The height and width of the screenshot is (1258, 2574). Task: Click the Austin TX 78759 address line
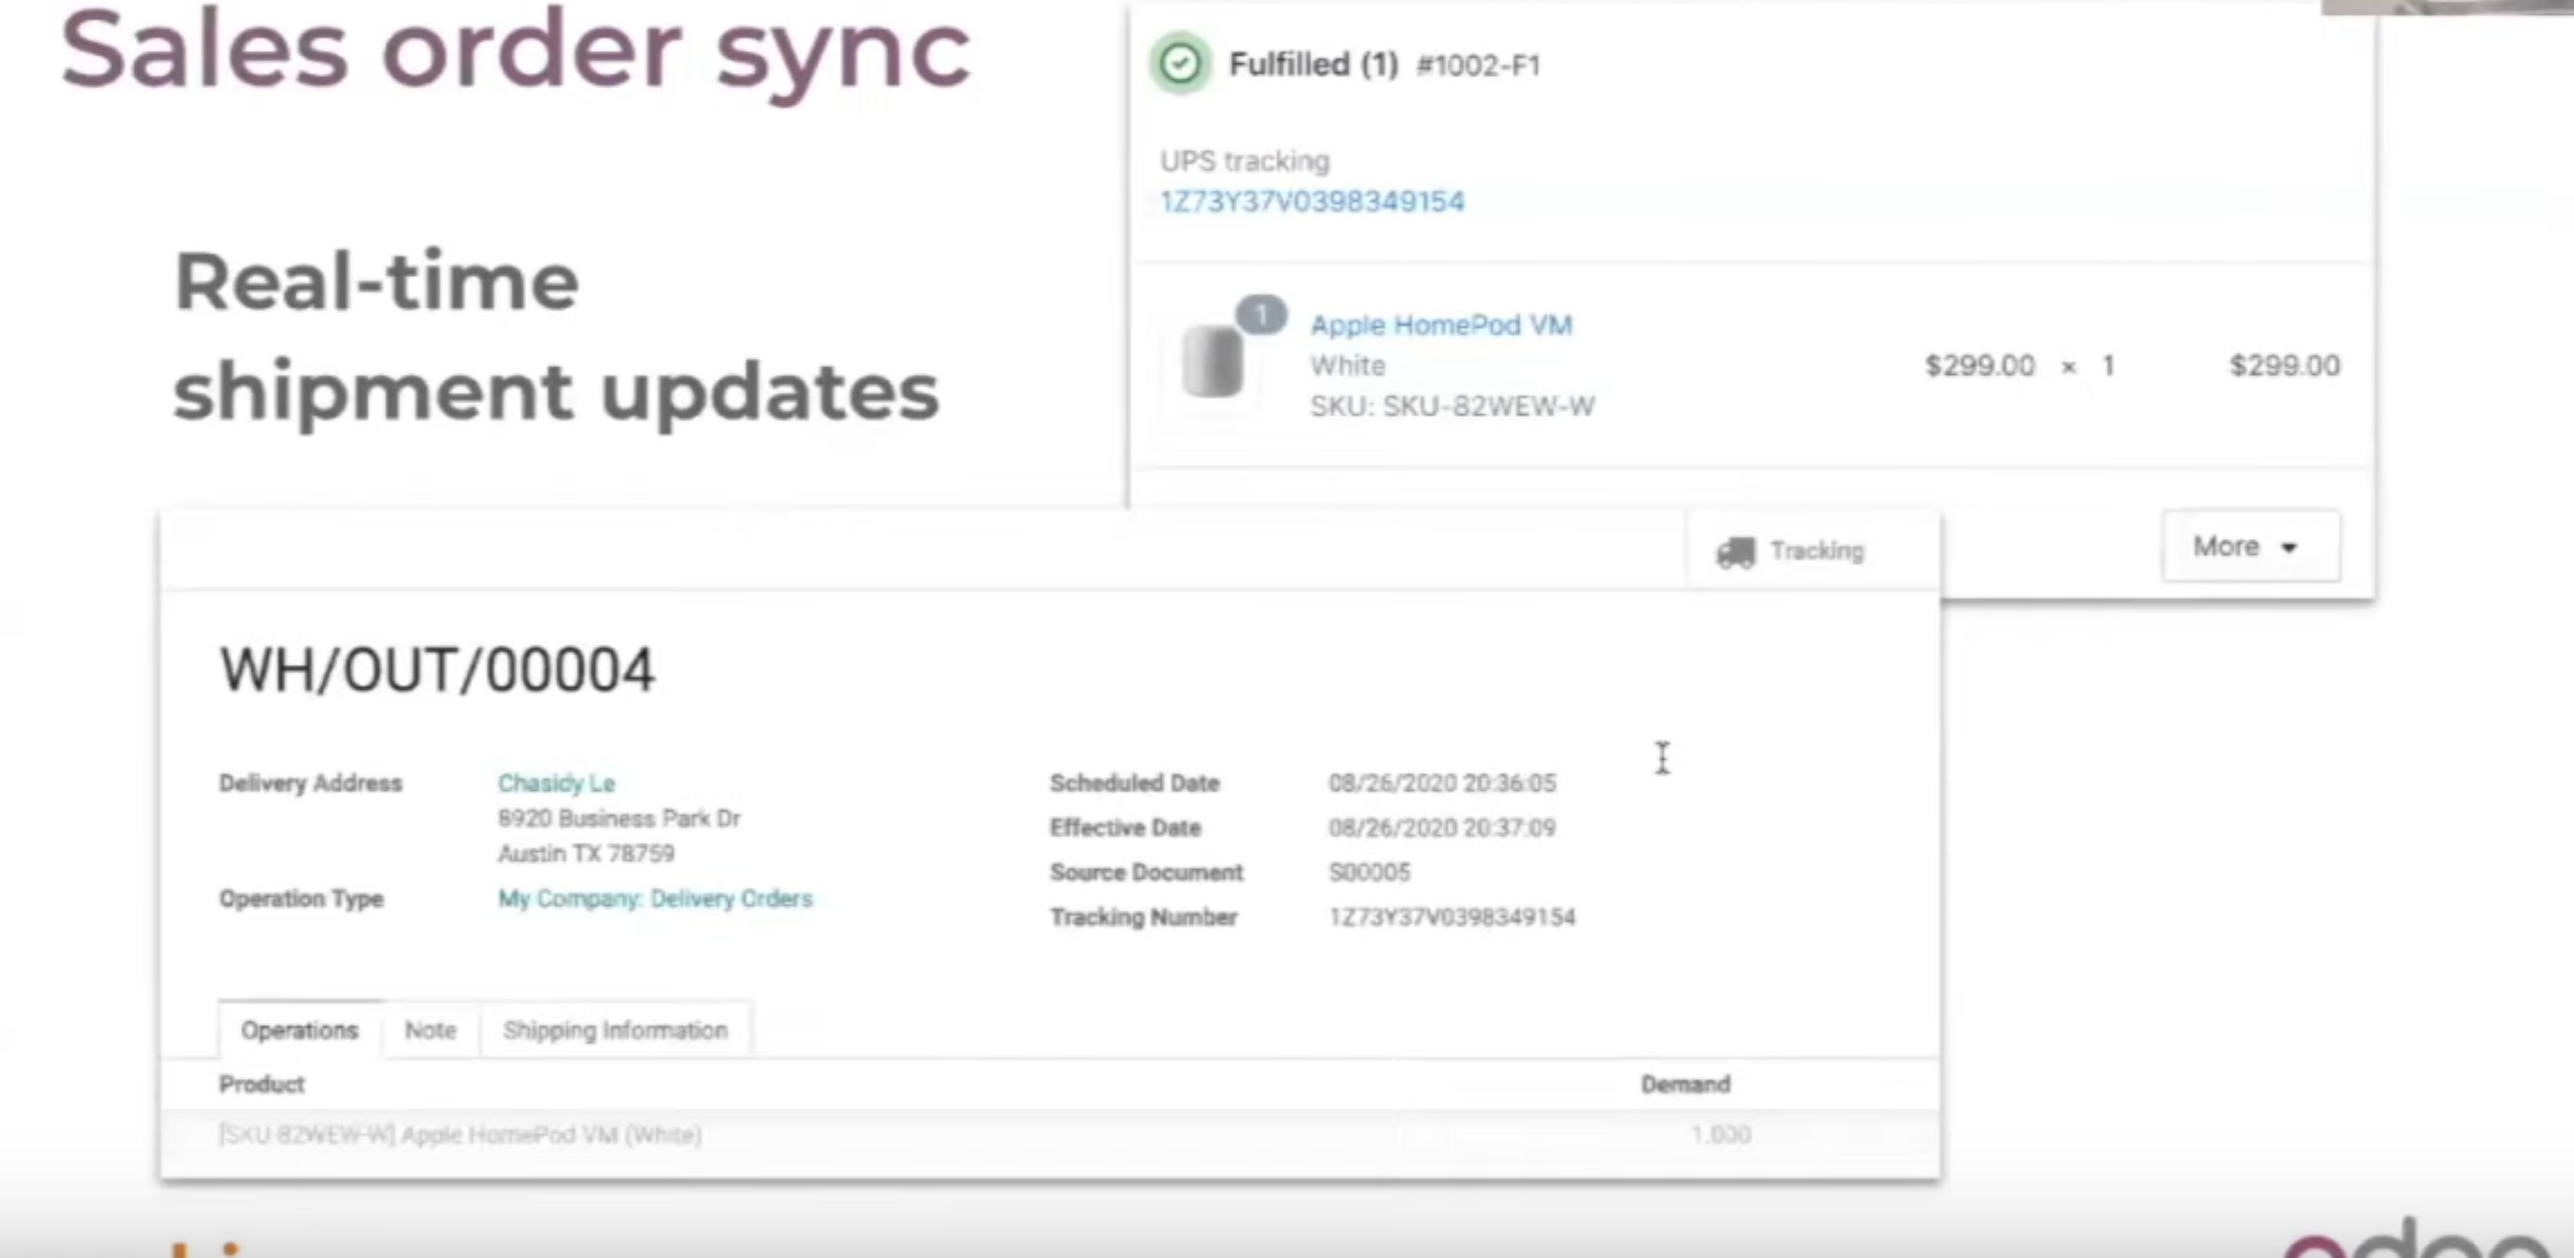coord(586,854)
